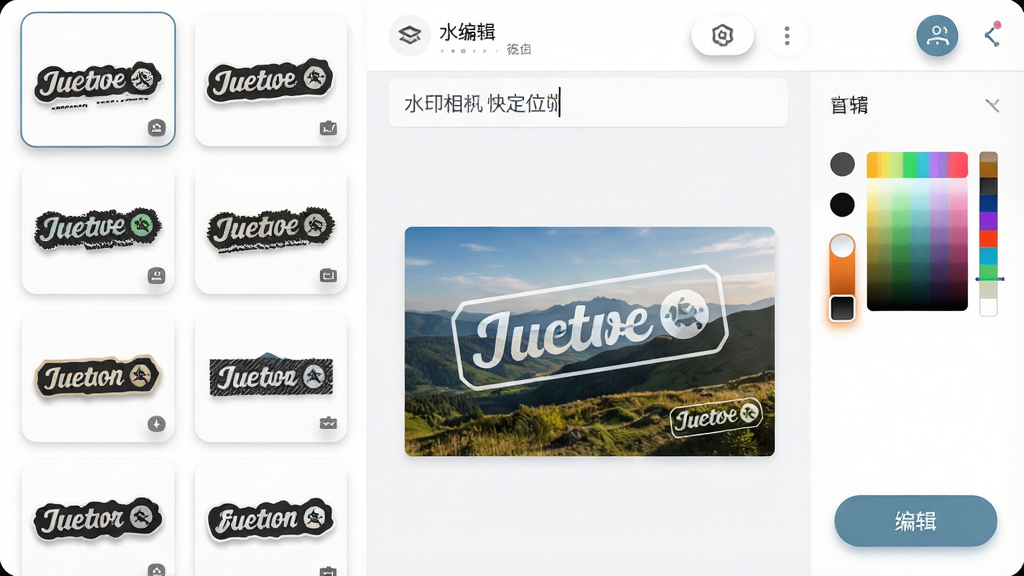1024x576 pixels.
Task: Click the layers icon beside the 水编辑 title
Action: pyautogui.click(x=409, y=35)
